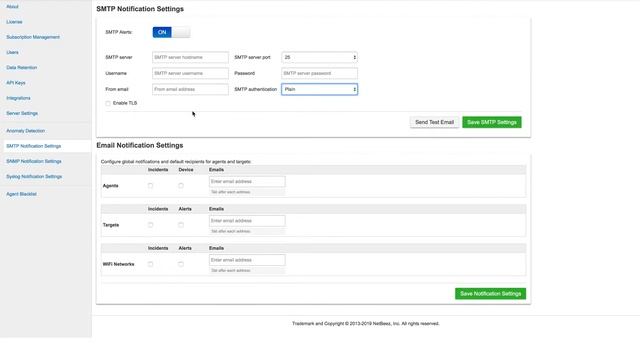Check Agents Device checkbox
Screen dimensions: 640x360
[x=181, y=186]
